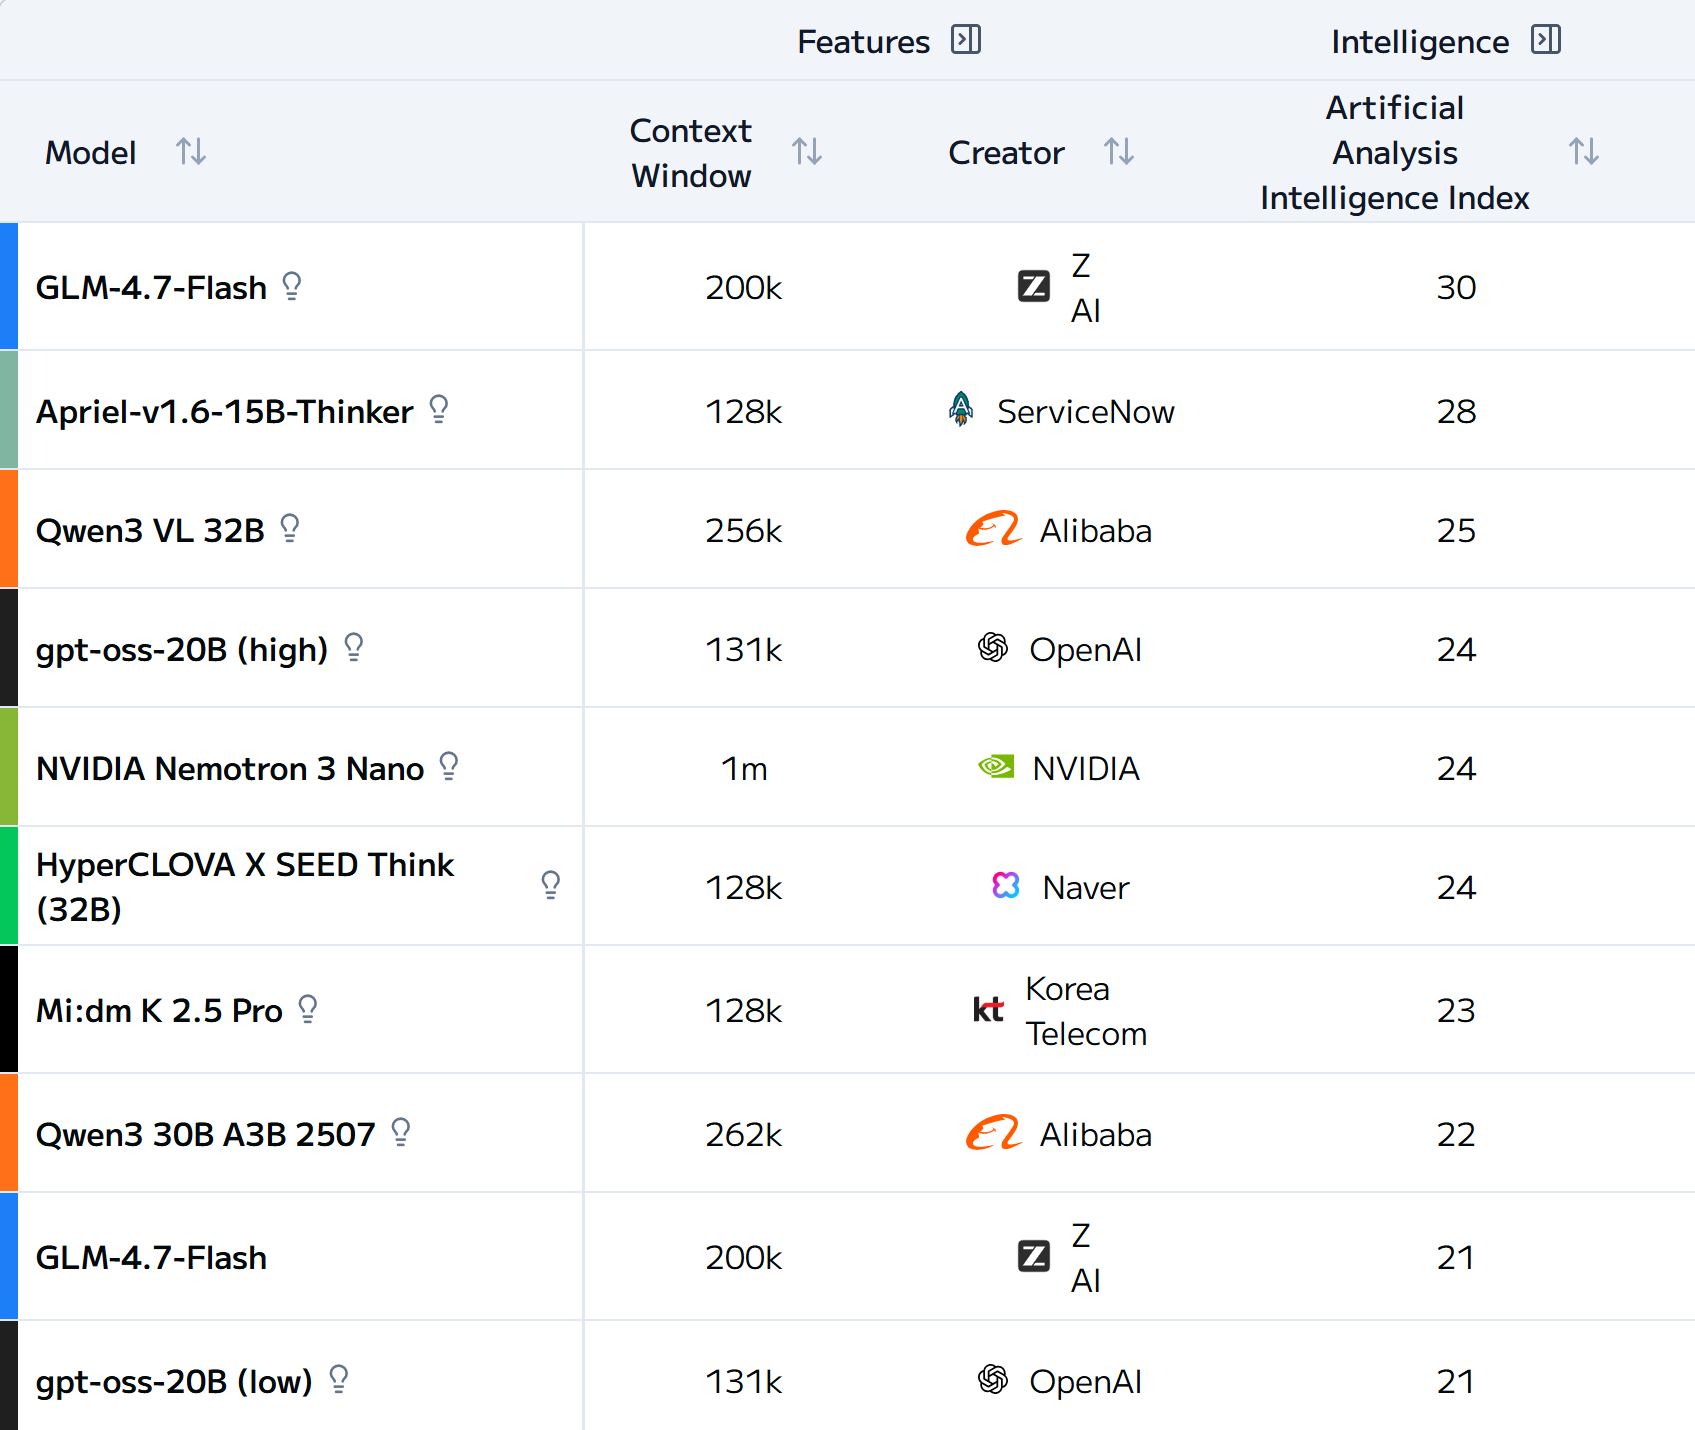Sort by Context Window column
The height and width of the screenshot is (1430, 1695).
point(807,152)
